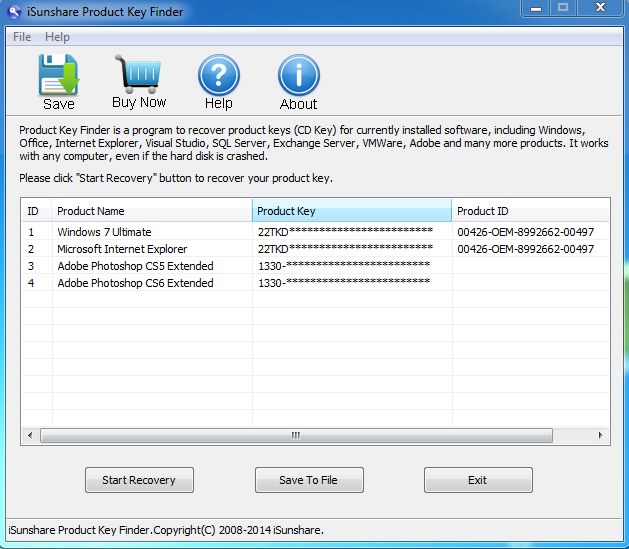Open the Buy Now shopping cart

click(138, 73)
